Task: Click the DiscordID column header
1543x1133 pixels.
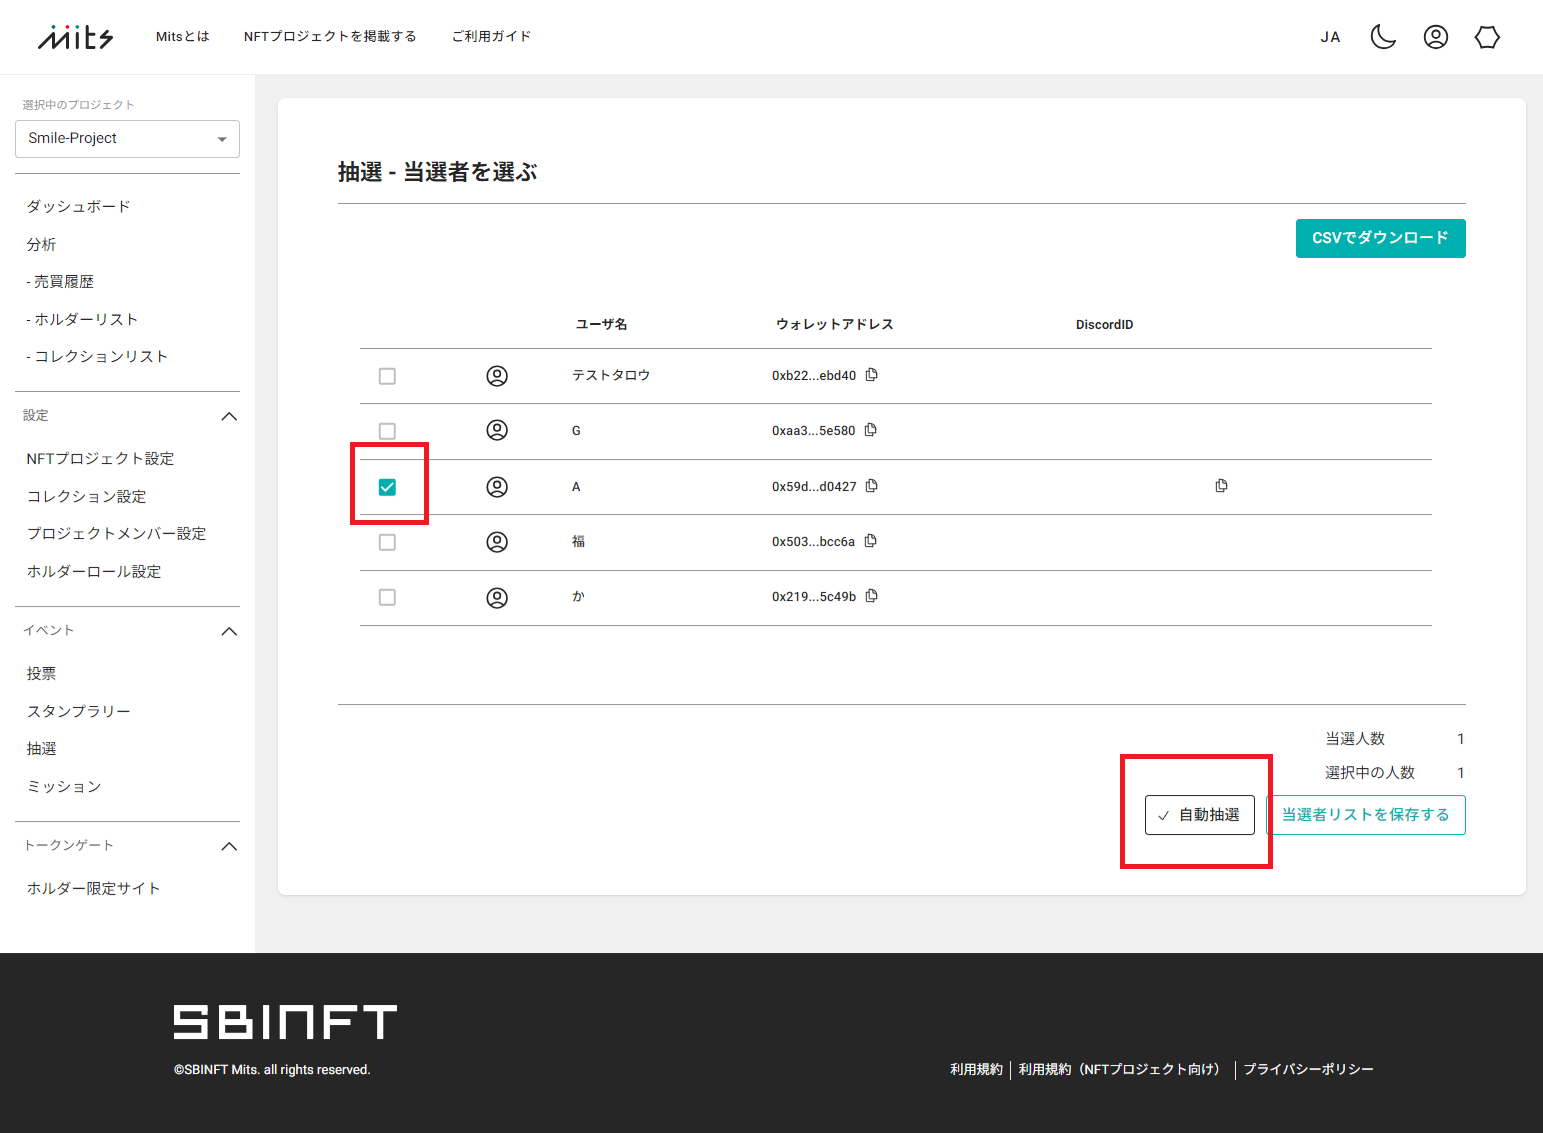Action: click(1104, 324)
